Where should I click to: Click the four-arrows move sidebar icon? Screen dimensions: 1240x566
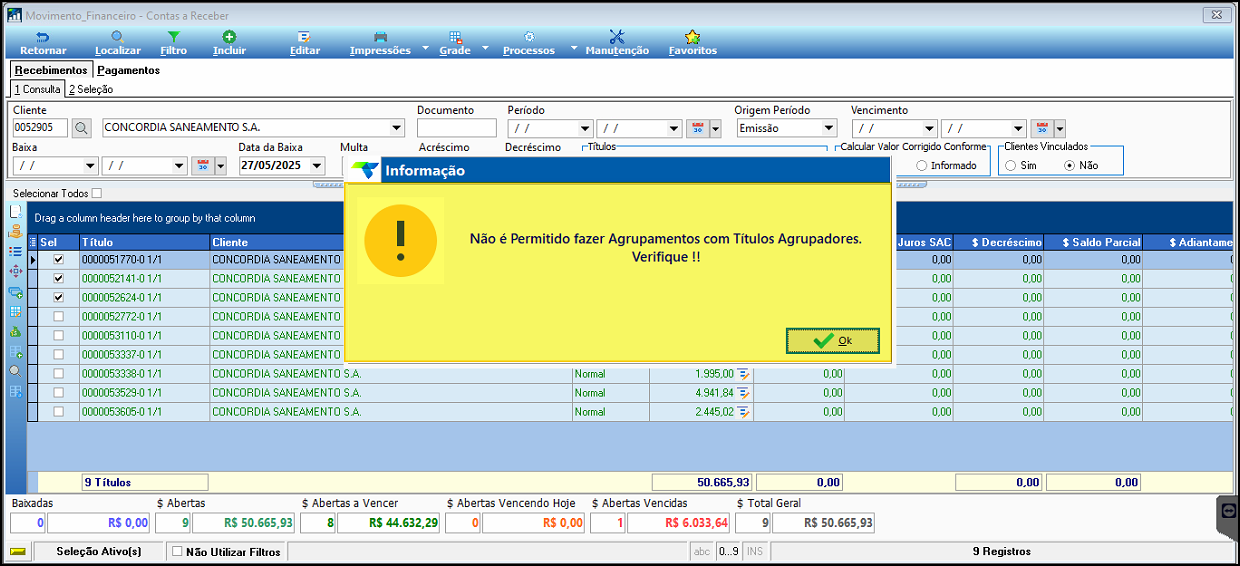point(15,271)
